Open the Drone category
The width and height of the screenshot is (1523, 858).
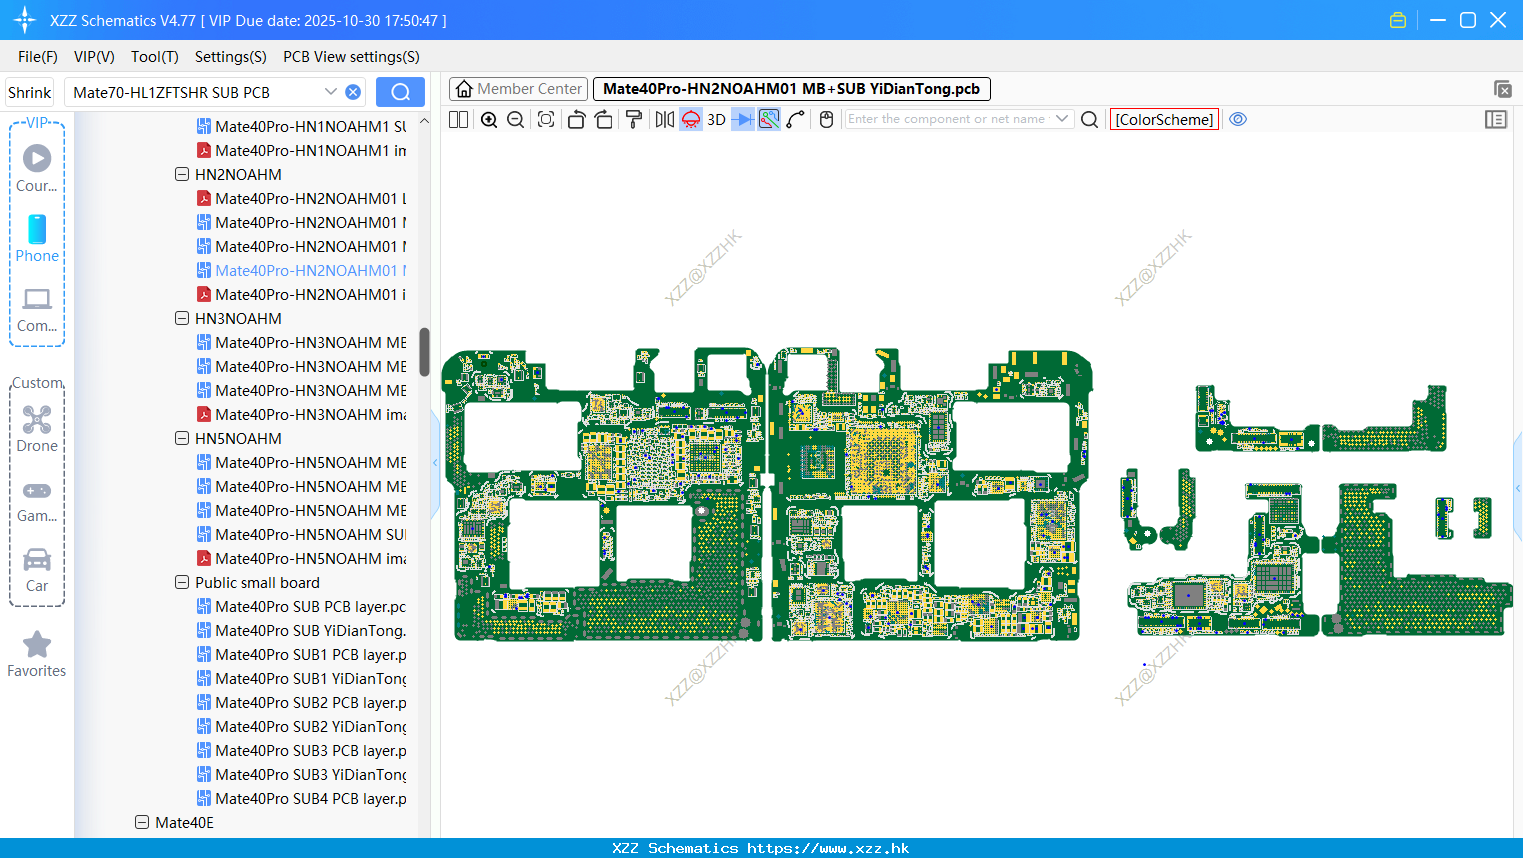click(37, 429)
